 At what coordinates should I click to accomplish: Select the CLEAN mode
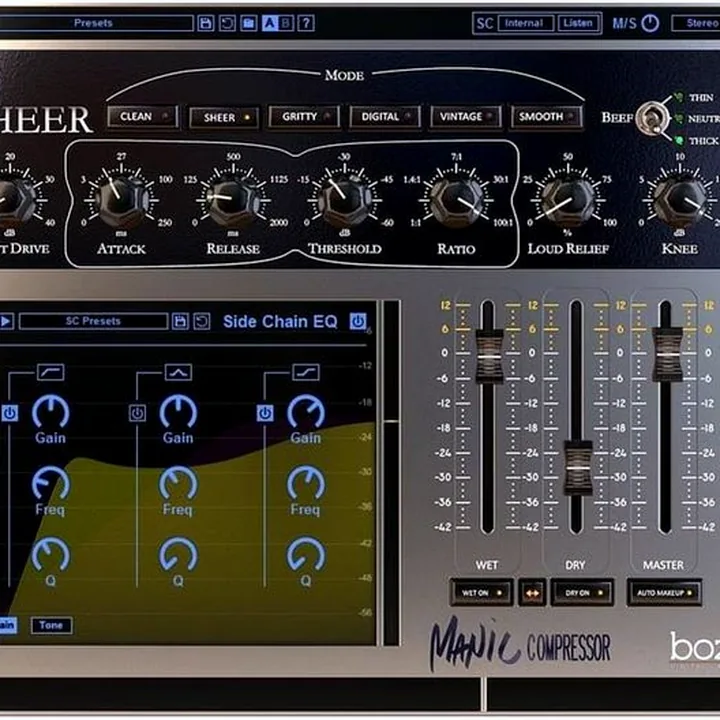coord(143,117)
